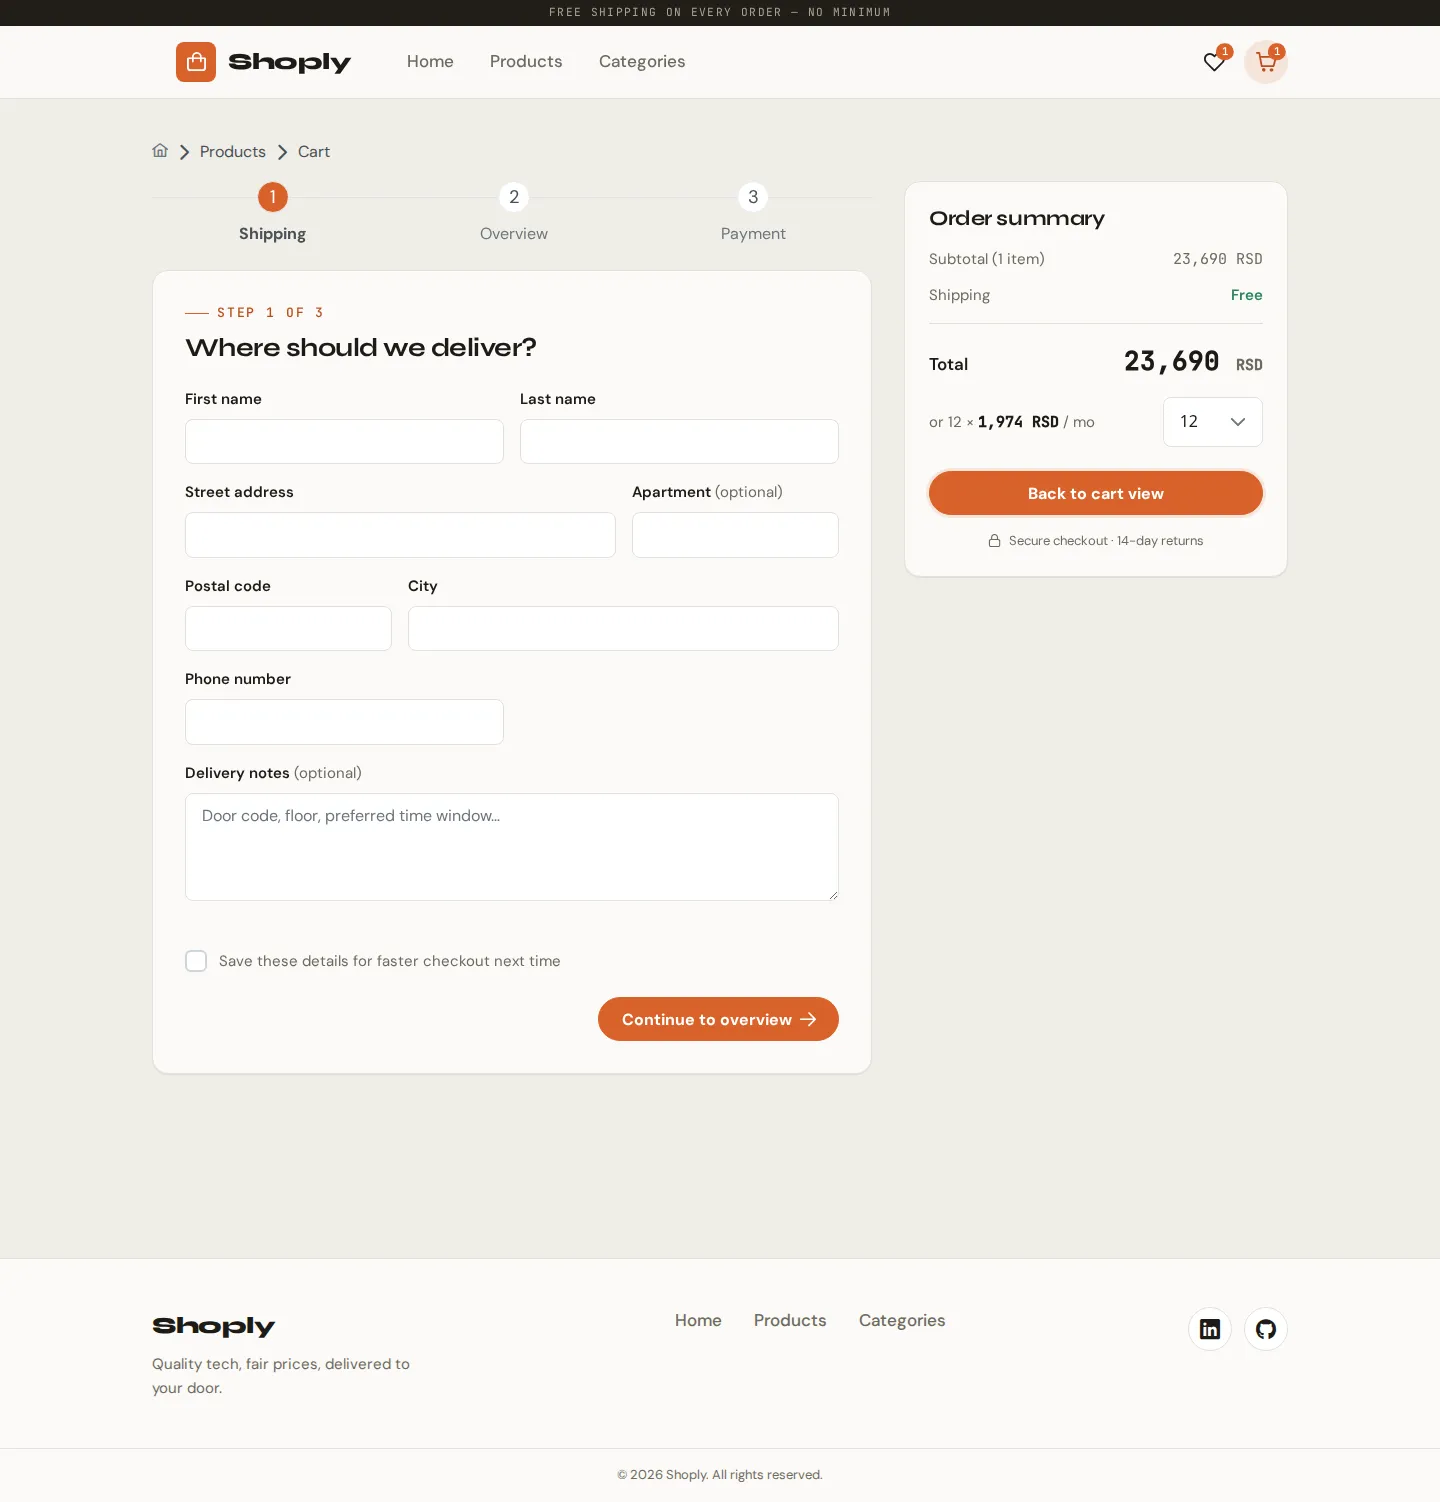Click step 2 Overview circle

pos(514,197)
